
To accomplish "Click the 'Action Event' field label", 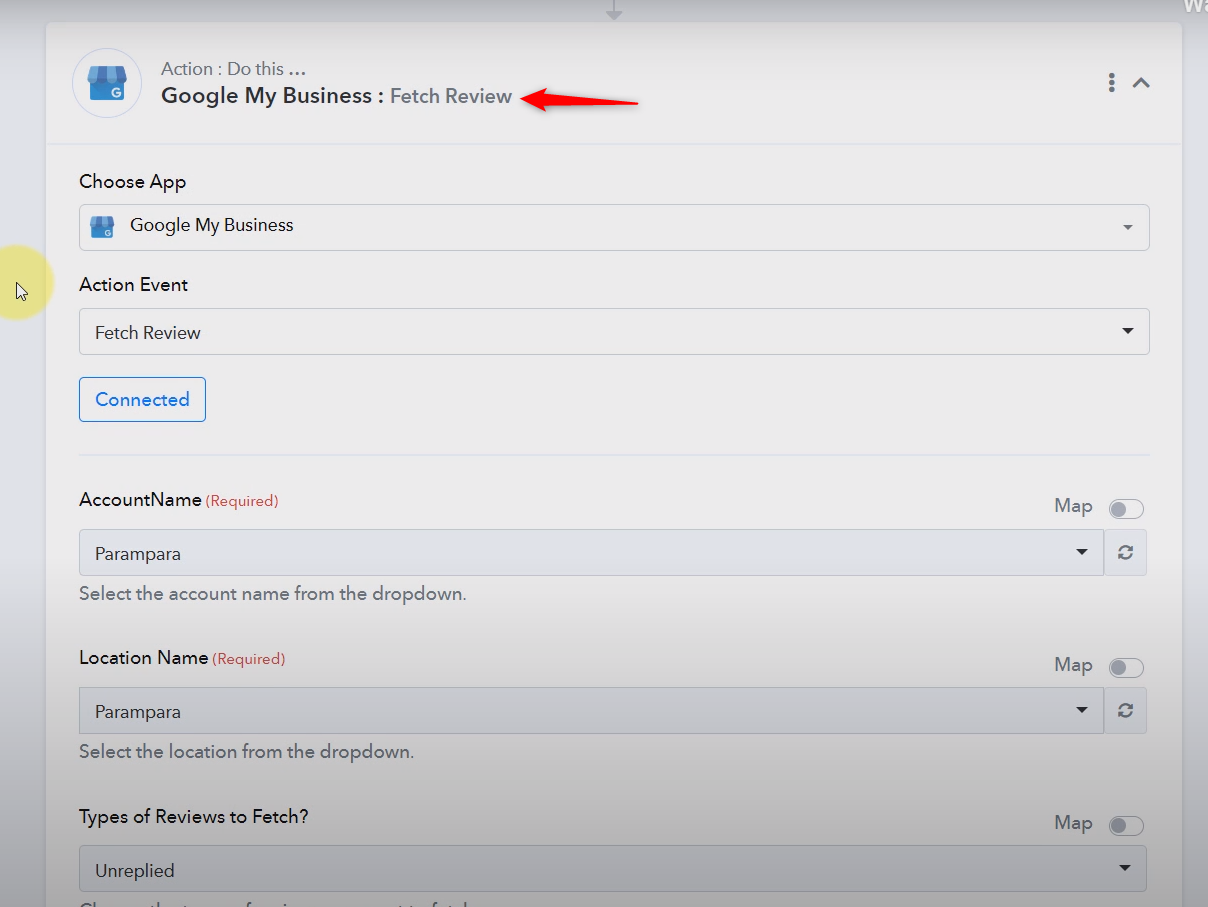I will point(134,285).
